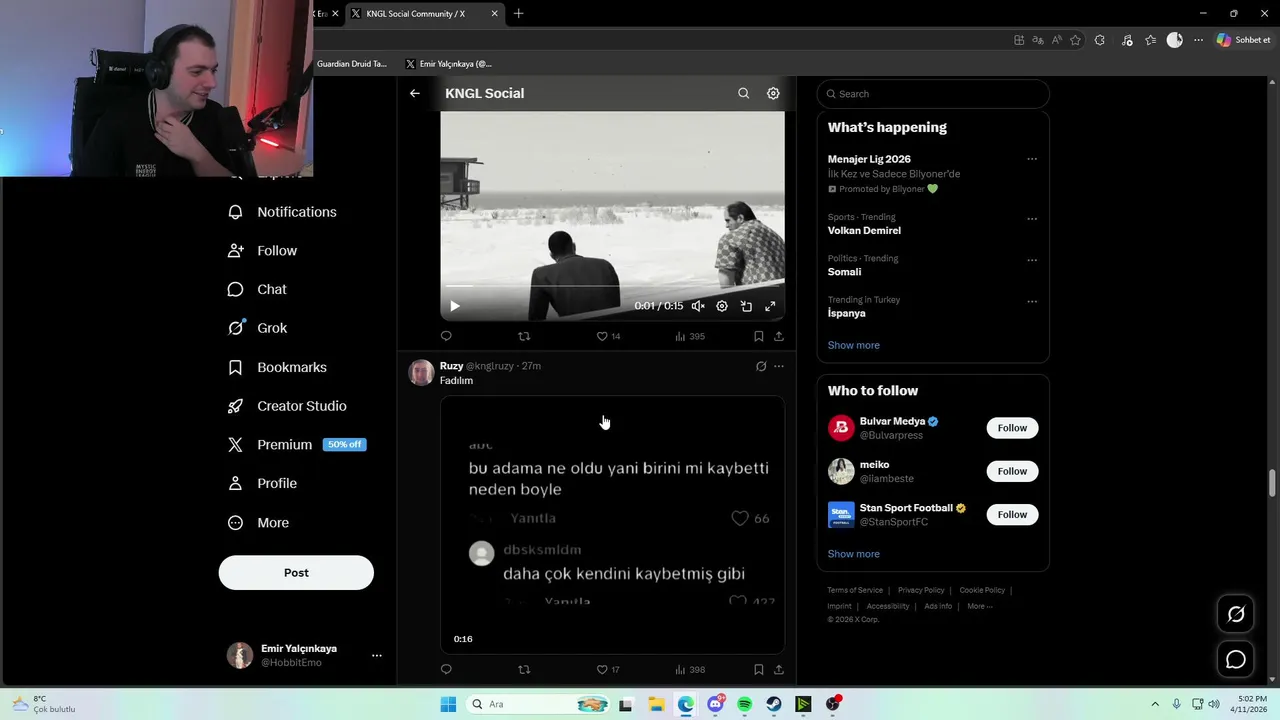Open Grok actions on Ruzy's post
Viewport: 1280px width, 720px height.
click(x=761, y=366)
